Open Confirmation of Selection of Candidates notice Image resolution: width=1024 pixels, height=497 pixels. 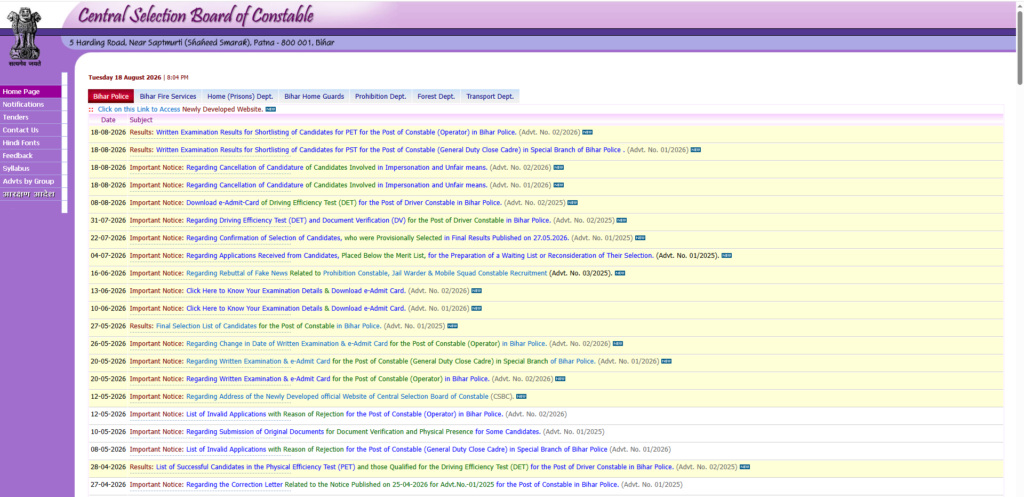pos(377,238)
